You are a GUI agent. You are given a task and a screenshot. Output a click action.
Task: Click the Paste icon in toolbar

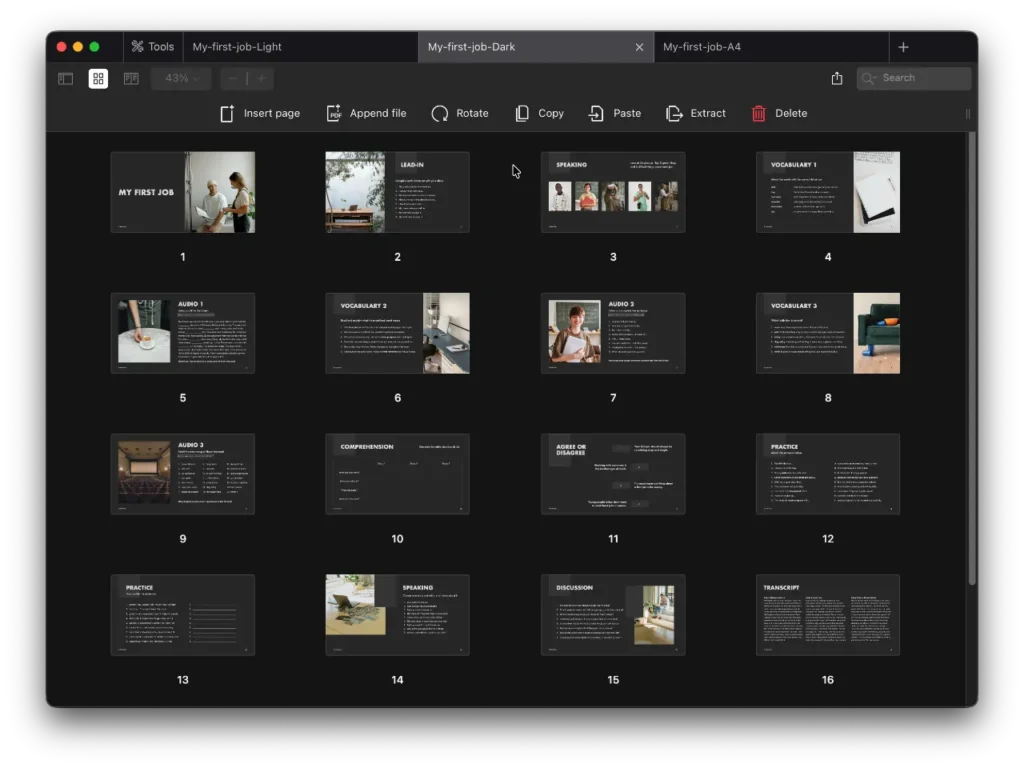[597, 113]
